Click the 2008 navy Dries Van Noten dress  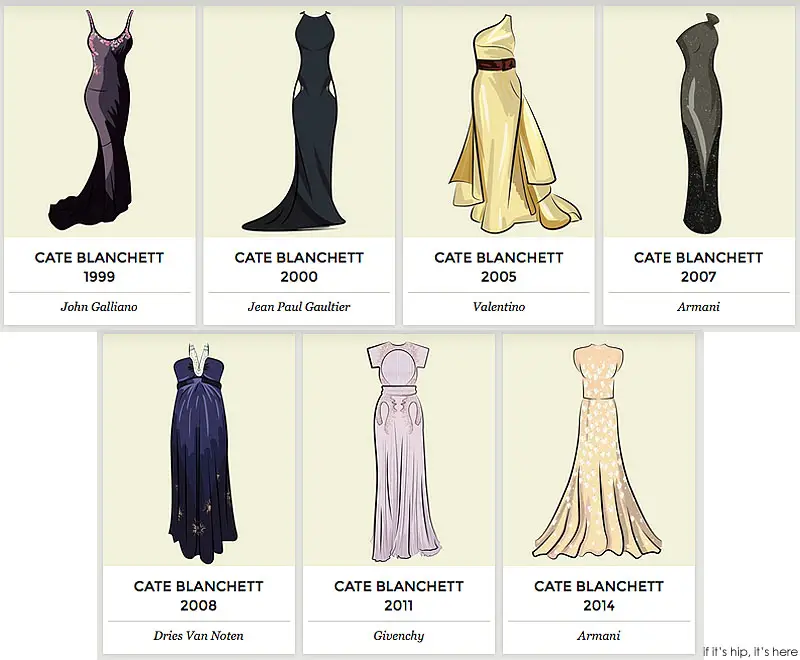(202, 453)
